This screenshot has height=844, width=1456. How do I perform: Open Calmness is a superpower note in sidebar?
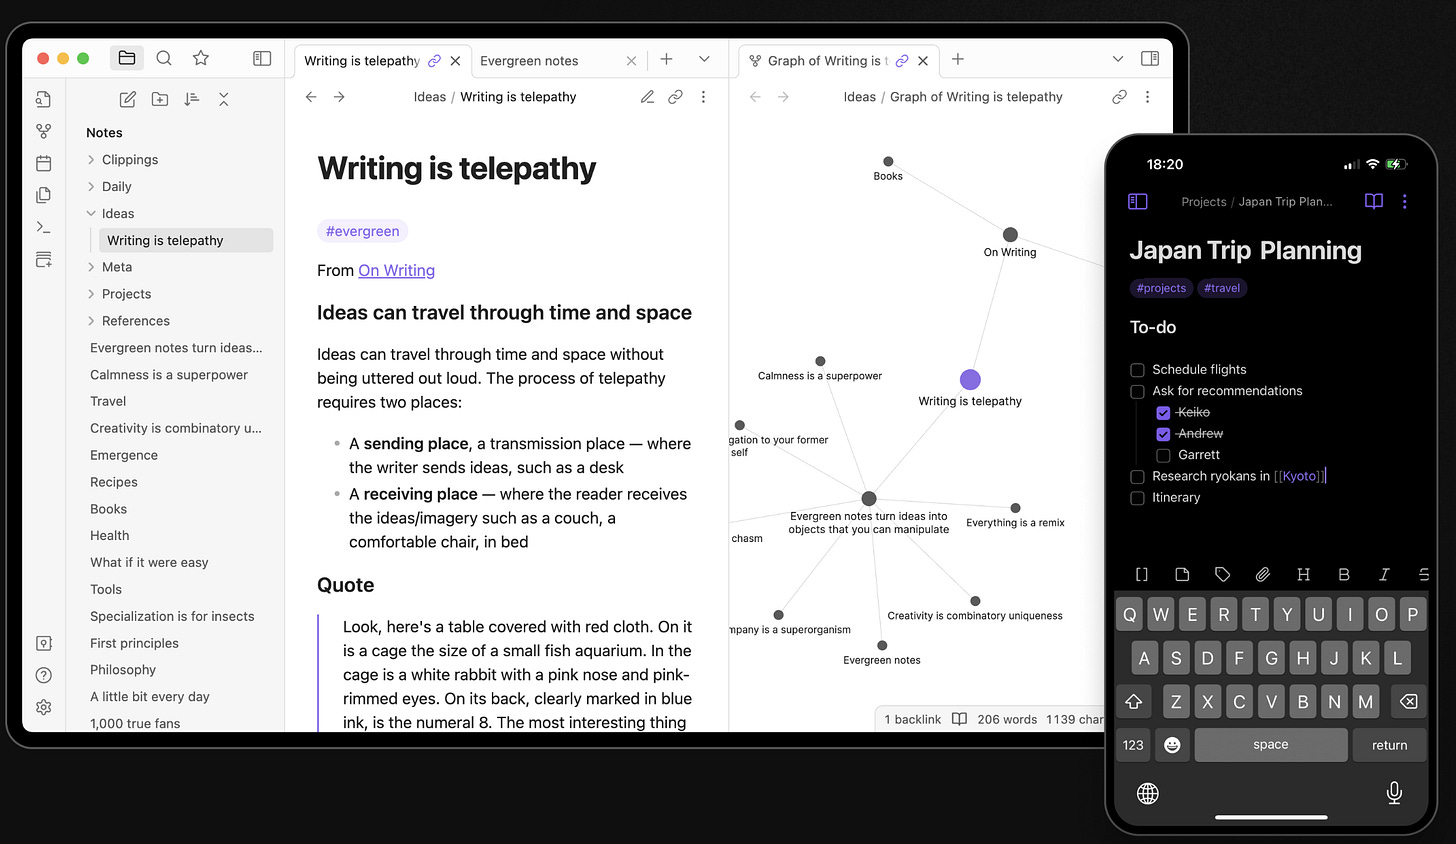tap(169, 374)
